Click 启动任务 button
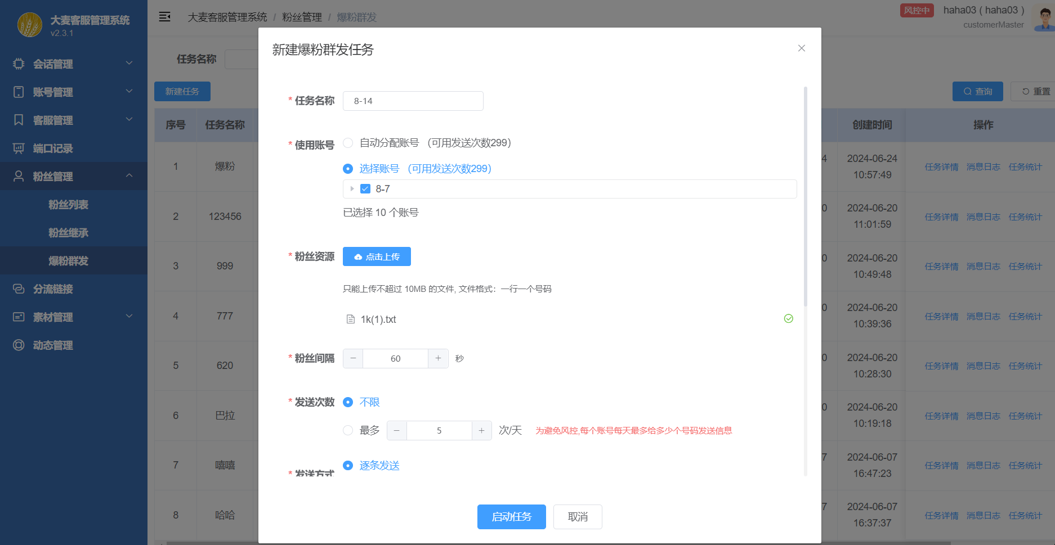 pyautogui.click(x=511, y=517)
